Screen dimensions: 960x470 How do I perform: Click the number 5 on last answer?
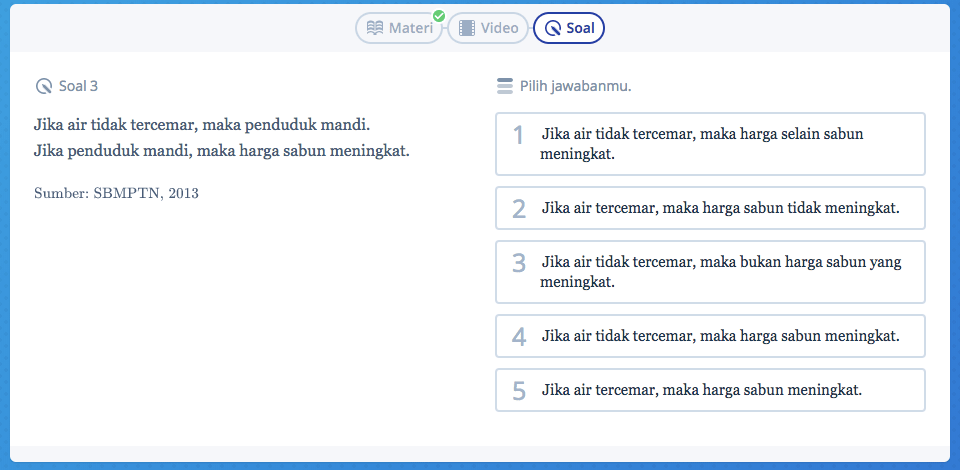click(518, 391)
